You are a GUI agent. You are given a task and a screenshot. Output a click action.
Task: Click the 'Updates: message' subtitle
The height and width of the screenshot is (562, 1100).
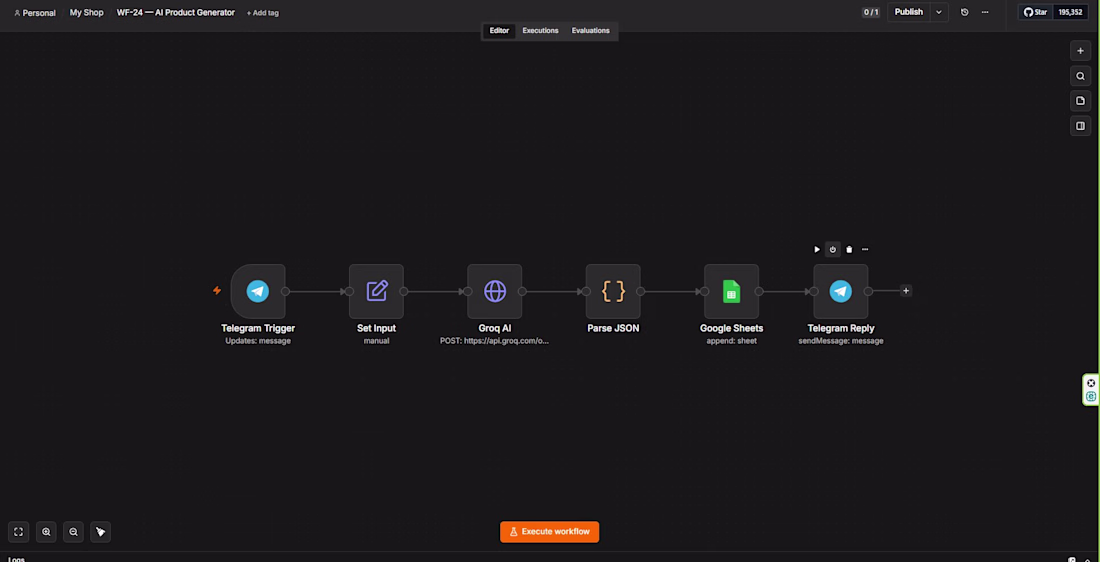[257, 341]
